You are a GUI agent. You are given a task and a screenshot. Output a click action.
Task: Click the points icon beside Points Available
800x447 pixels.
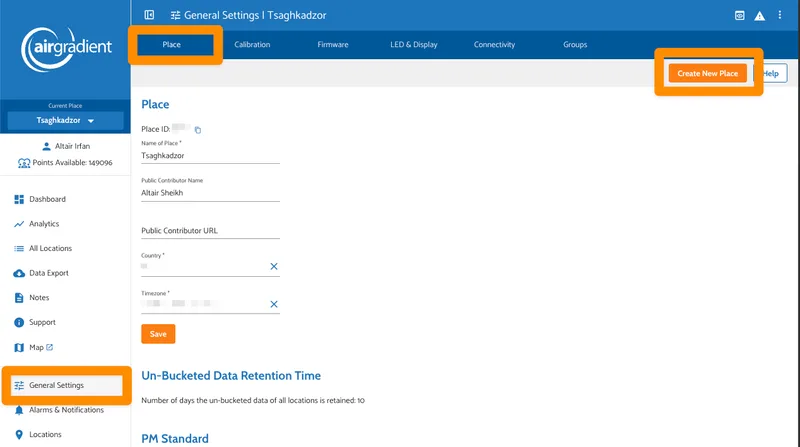pos(24,163)
